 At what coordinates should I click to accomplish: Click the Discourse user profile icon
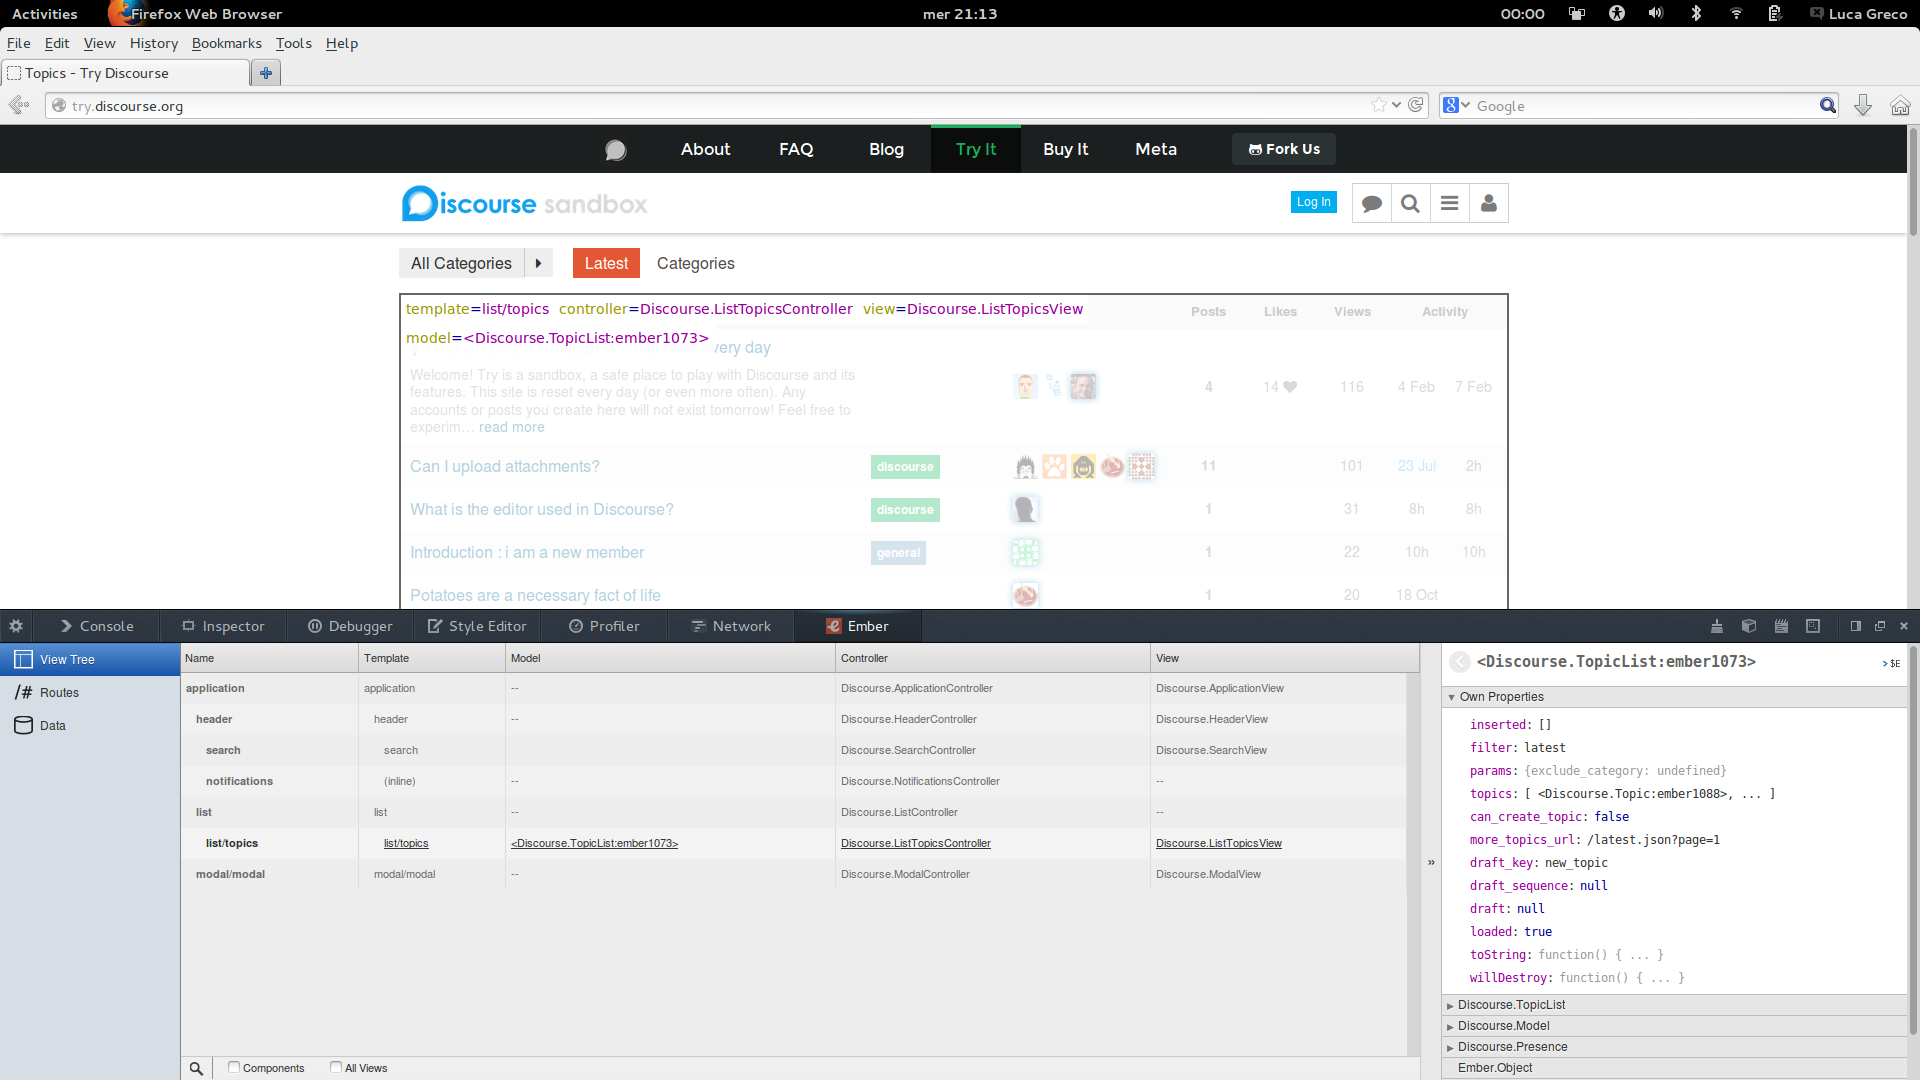click(x=1488, y=203)
